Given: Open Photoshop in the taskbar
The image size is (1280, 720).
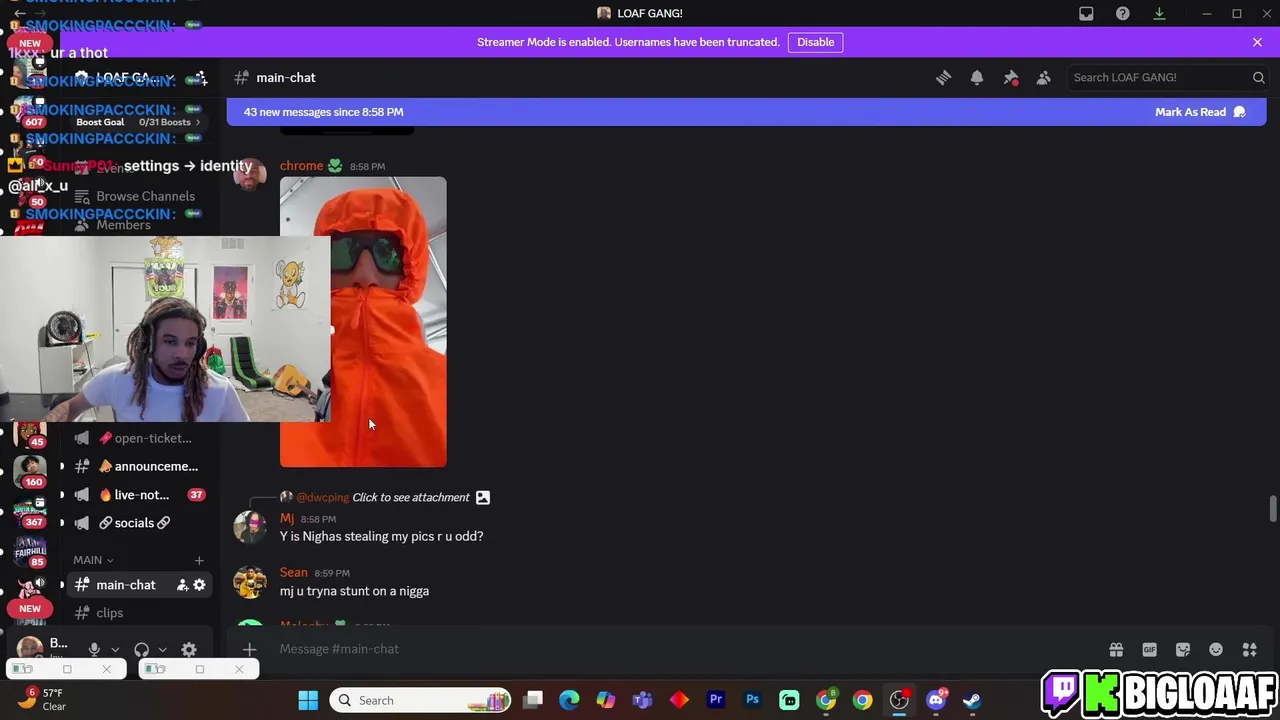Looking at the screenshot, I should pos(752,700).
